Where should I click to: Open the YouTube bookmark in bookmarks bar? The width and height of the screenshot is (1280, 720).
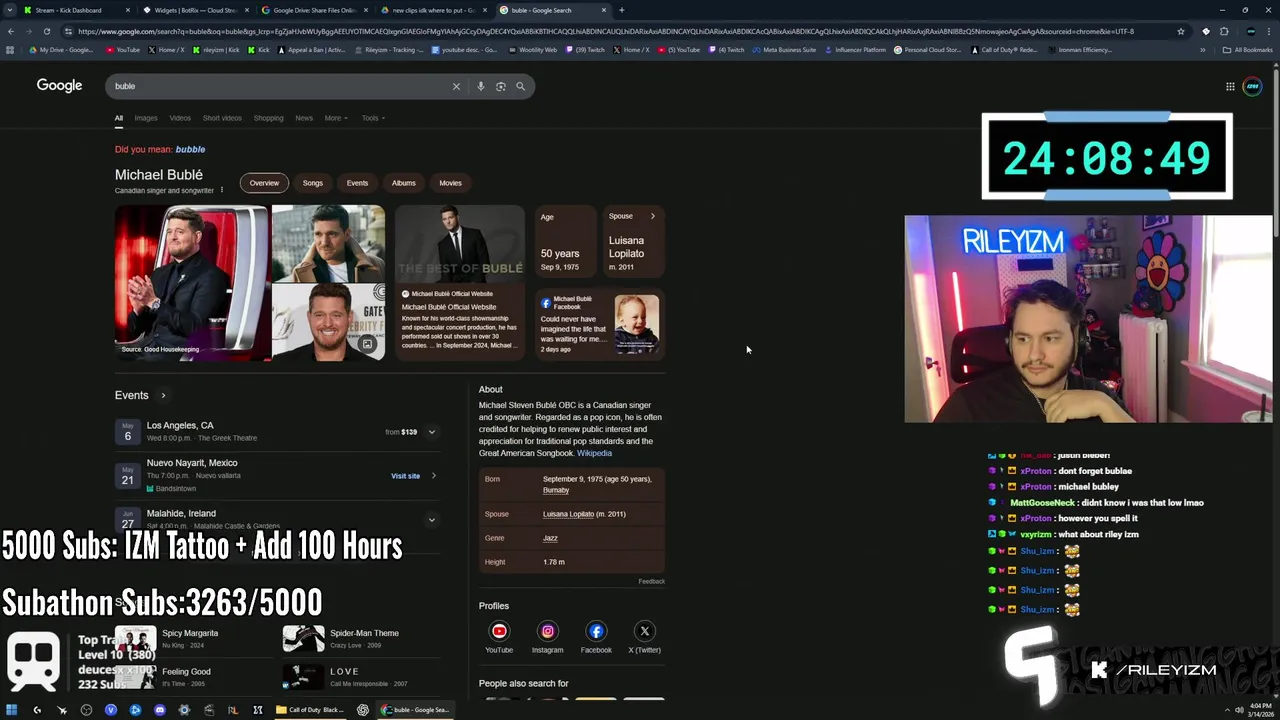point(124,50)
